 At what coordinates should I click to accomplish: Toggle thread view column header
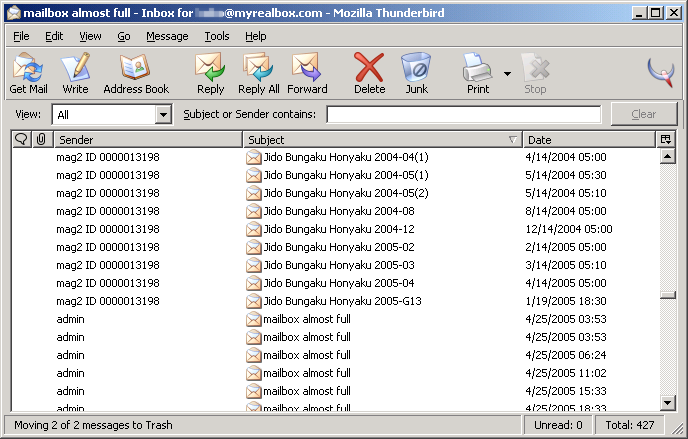[x=21, y=140]
